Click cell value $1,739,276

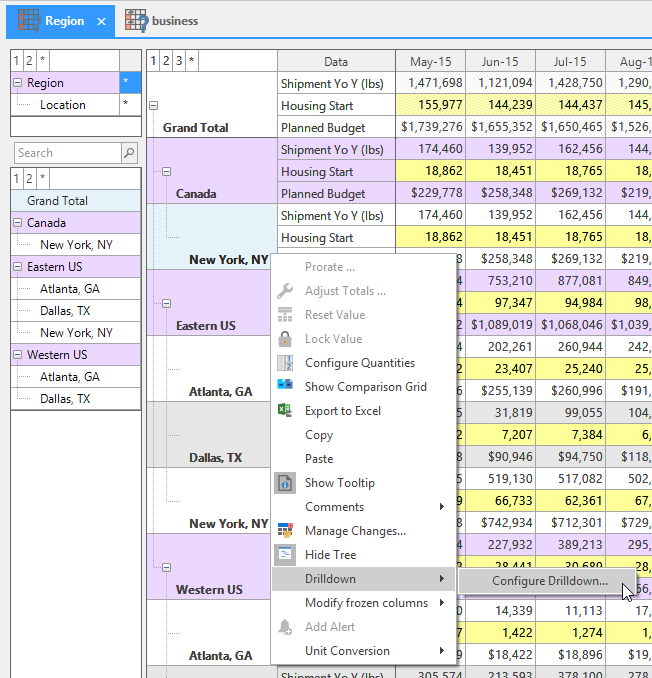point(431,127)
